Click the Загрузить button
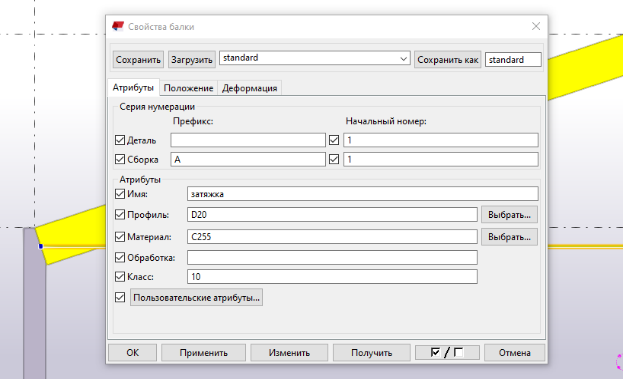Viewport: 623px width, 379px height. click(192, 60)
